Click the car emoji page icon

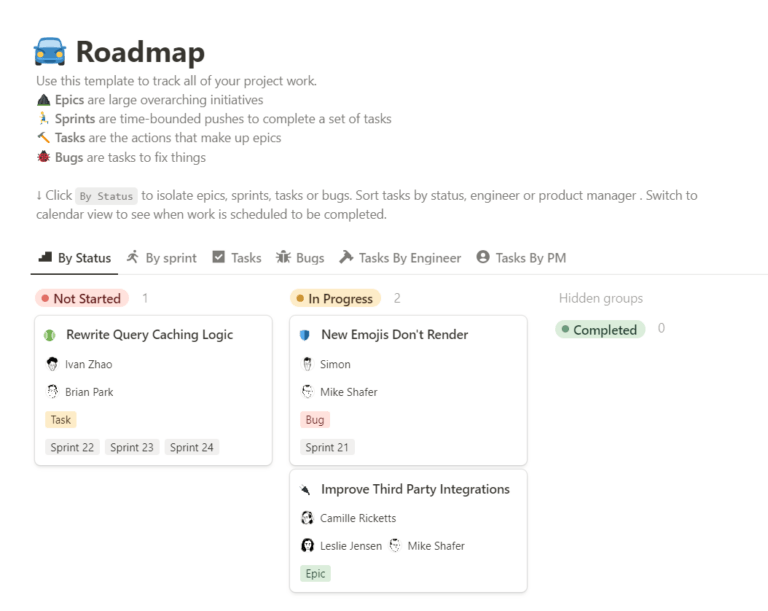point(50,51)
